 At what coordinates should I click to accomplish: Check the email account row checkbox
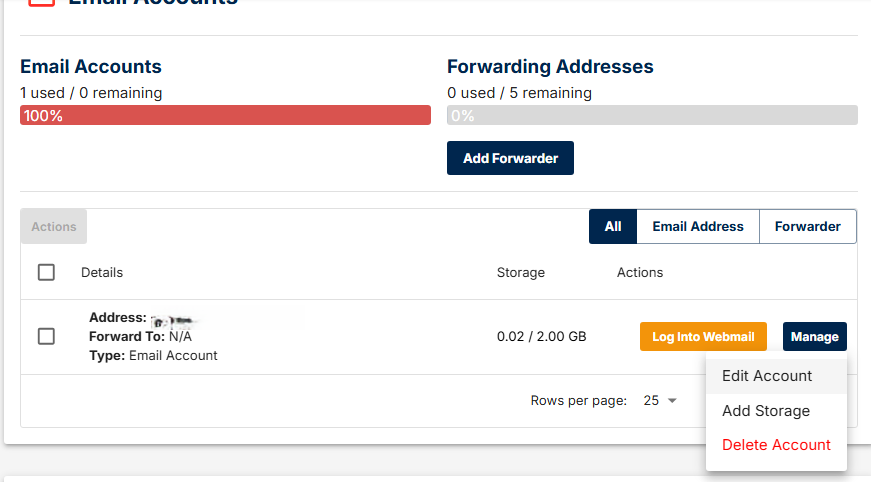coord(46,336)
